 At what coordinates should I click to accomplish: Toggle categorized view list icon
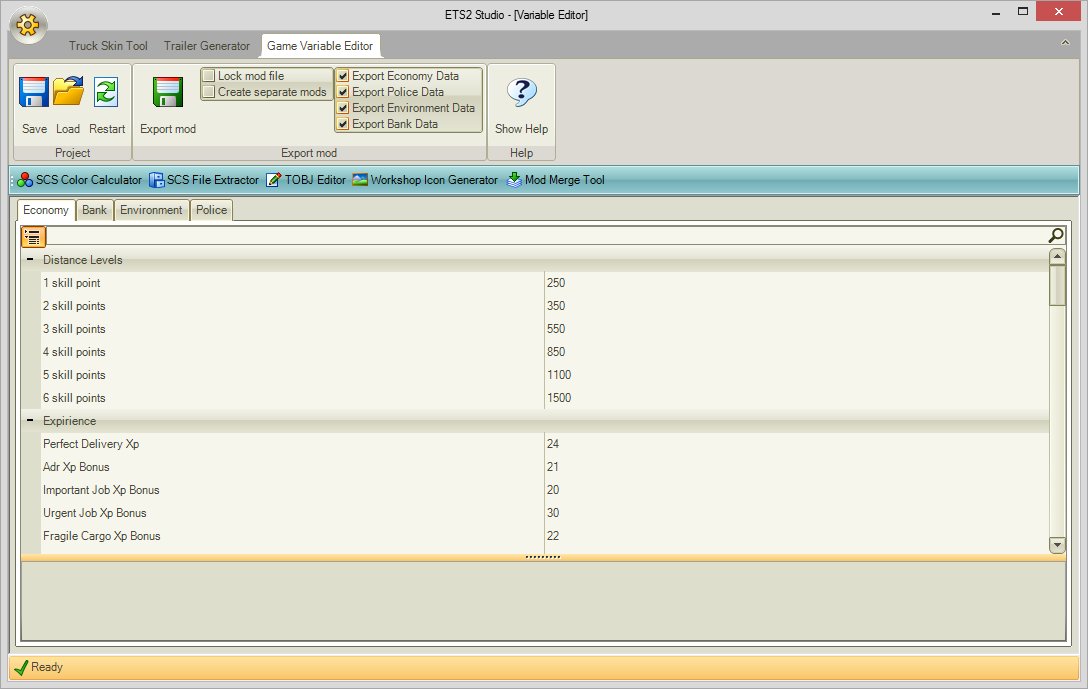[33, 237]
